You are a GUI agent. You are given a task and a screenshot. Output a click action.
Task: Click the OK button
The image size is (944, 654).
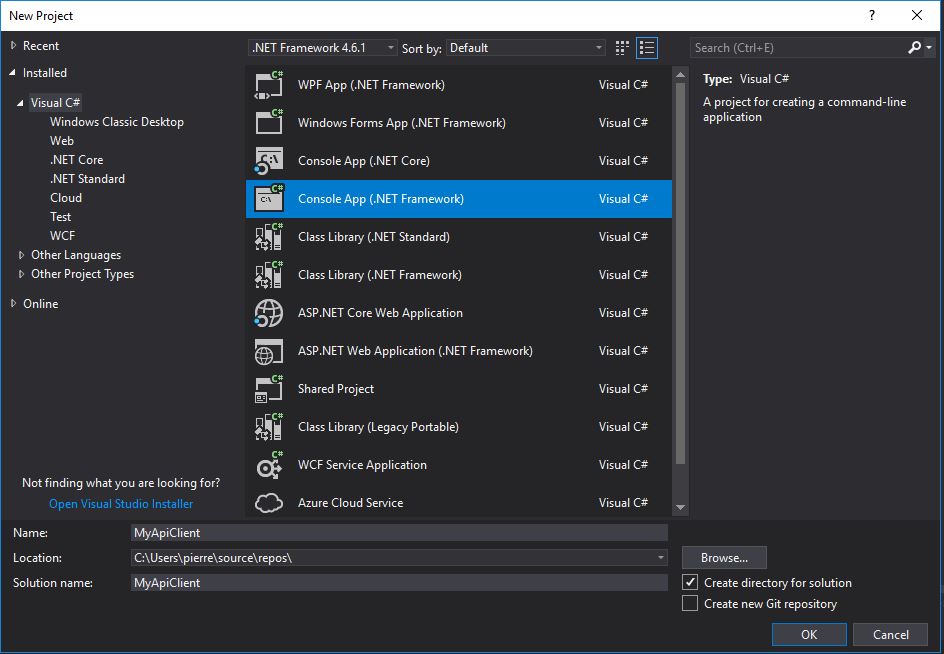809,634
